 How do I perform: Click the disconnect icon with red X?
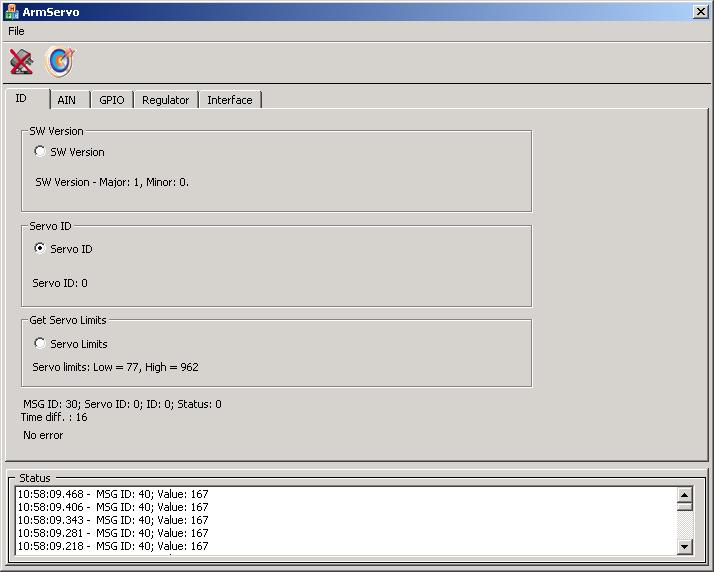21,61
